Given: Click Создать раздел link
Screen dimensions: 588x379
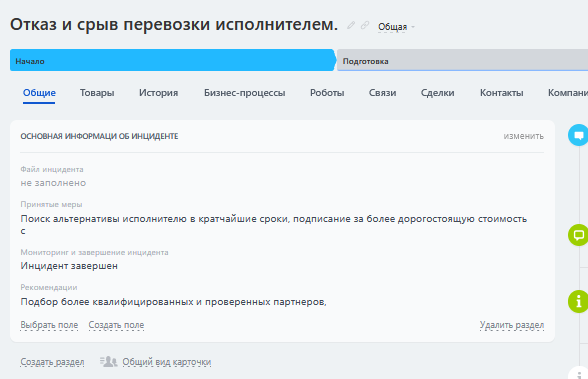Looking at the screenshot, I should coord(52,362).
